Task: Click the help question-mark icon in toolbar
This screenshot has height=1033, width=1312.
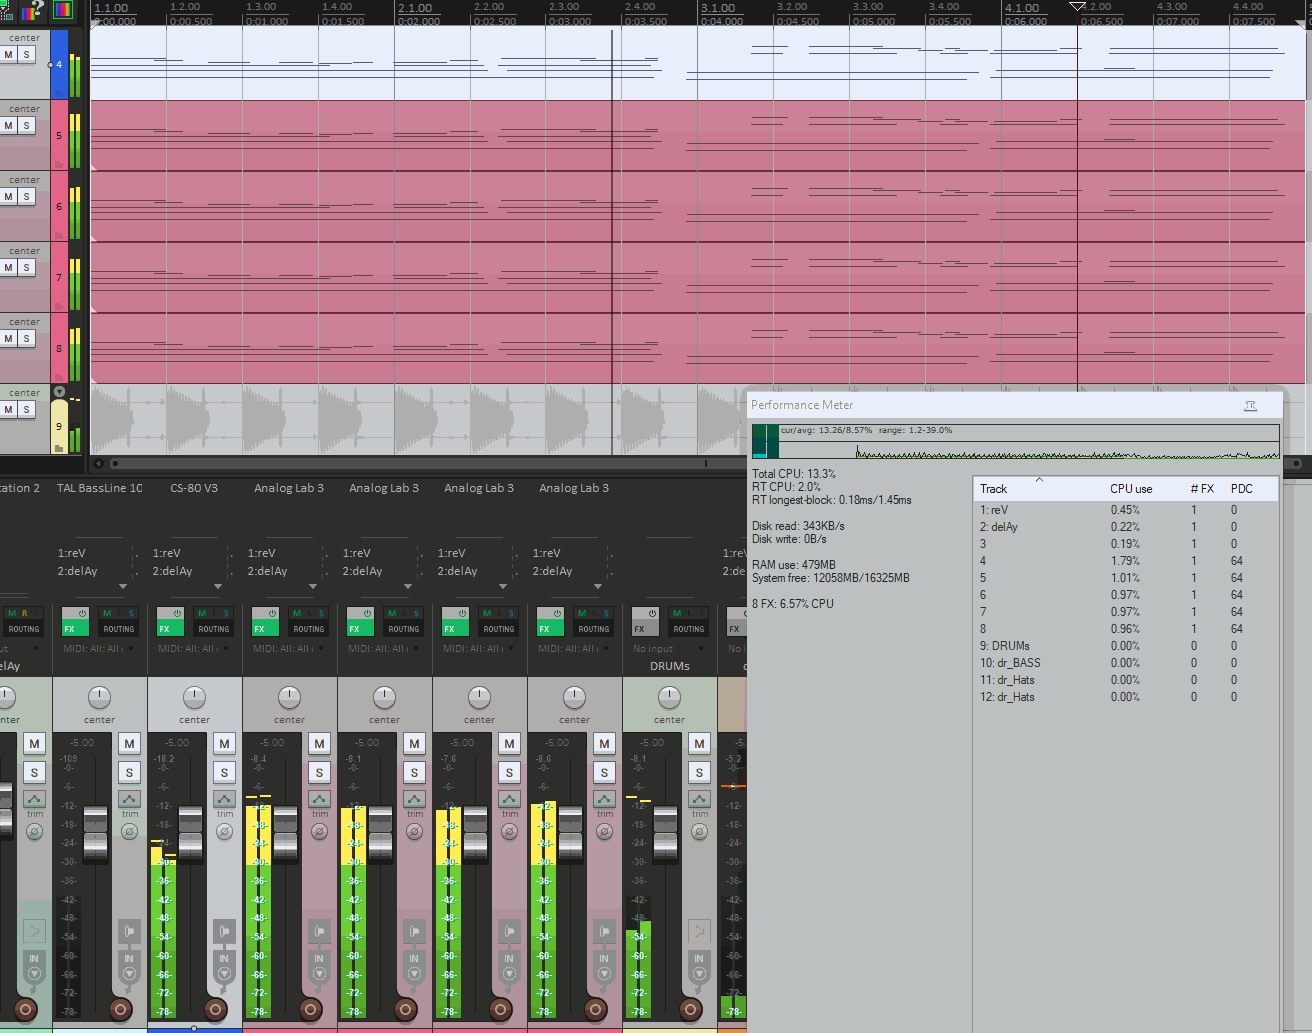Action: (x=36, y=11)
